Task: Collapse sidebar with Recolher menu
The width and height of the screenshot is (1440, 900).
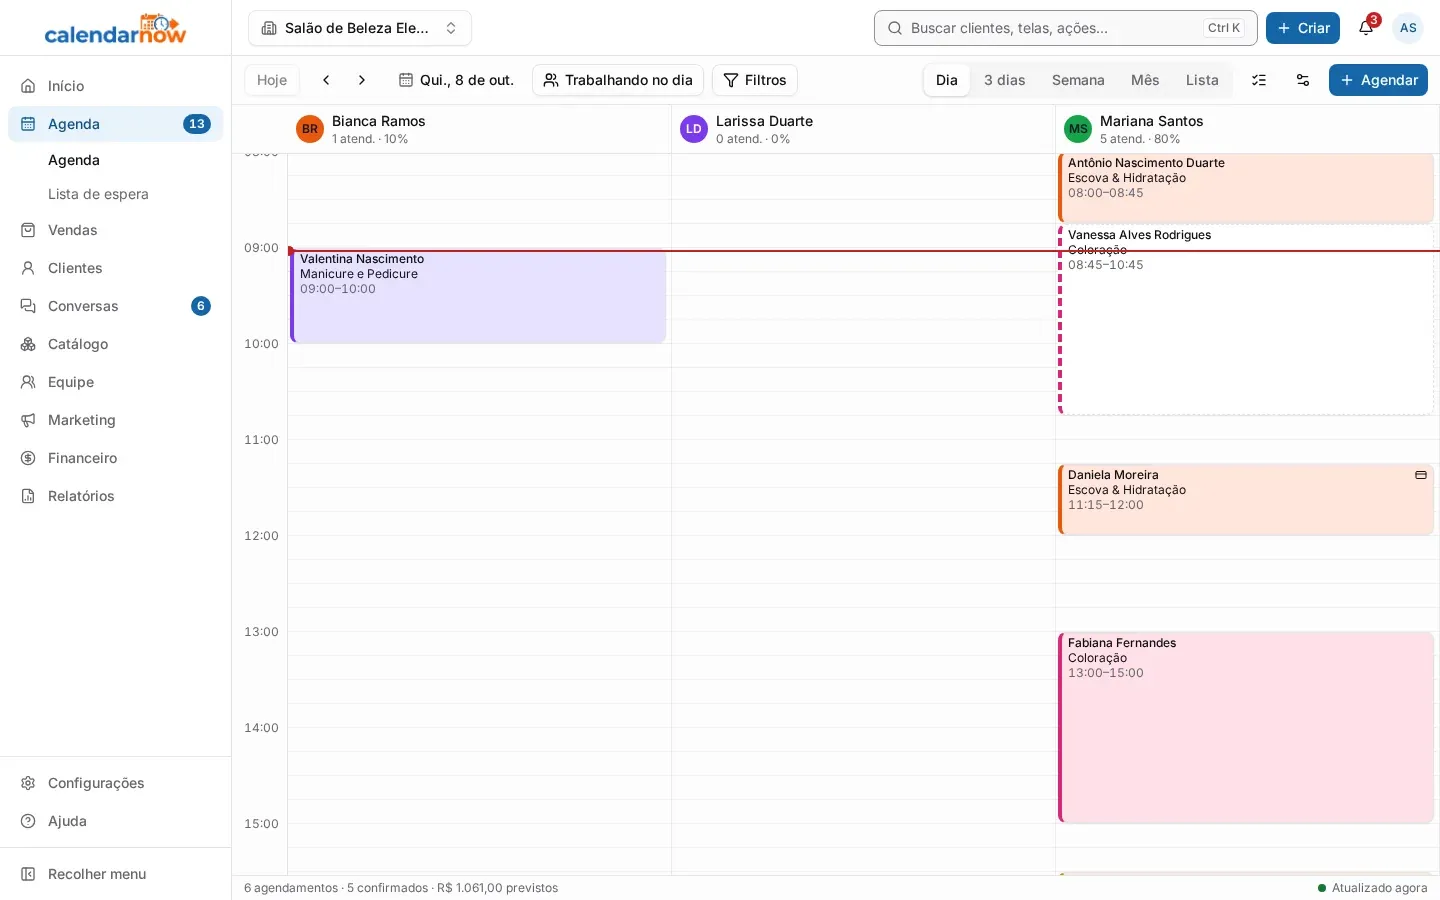Action: (115, 874)
